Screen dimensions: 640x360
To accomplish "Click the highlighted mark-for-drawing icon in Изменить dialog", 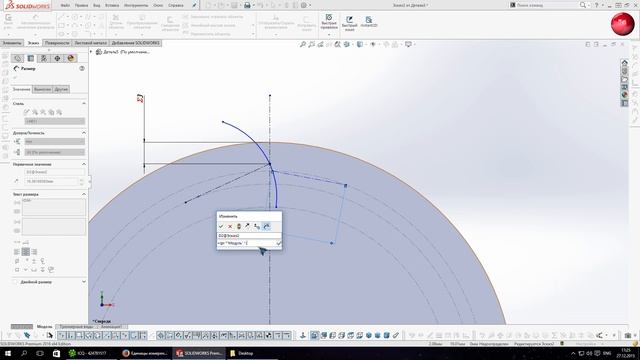I will [x=266, y=226].
